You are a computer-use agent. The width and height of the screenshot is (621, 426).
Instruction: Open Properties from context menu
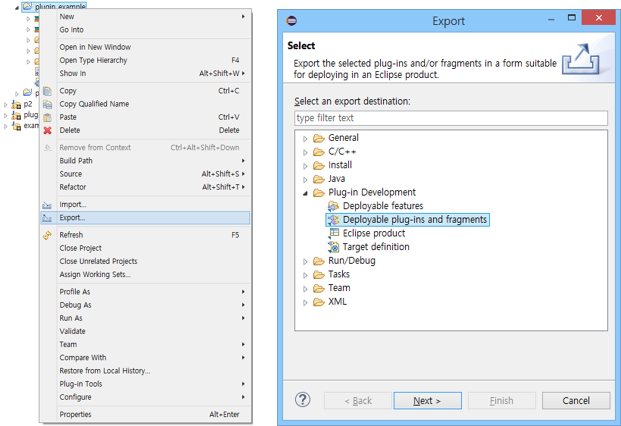pyautogui.click(x=145, y=414)
